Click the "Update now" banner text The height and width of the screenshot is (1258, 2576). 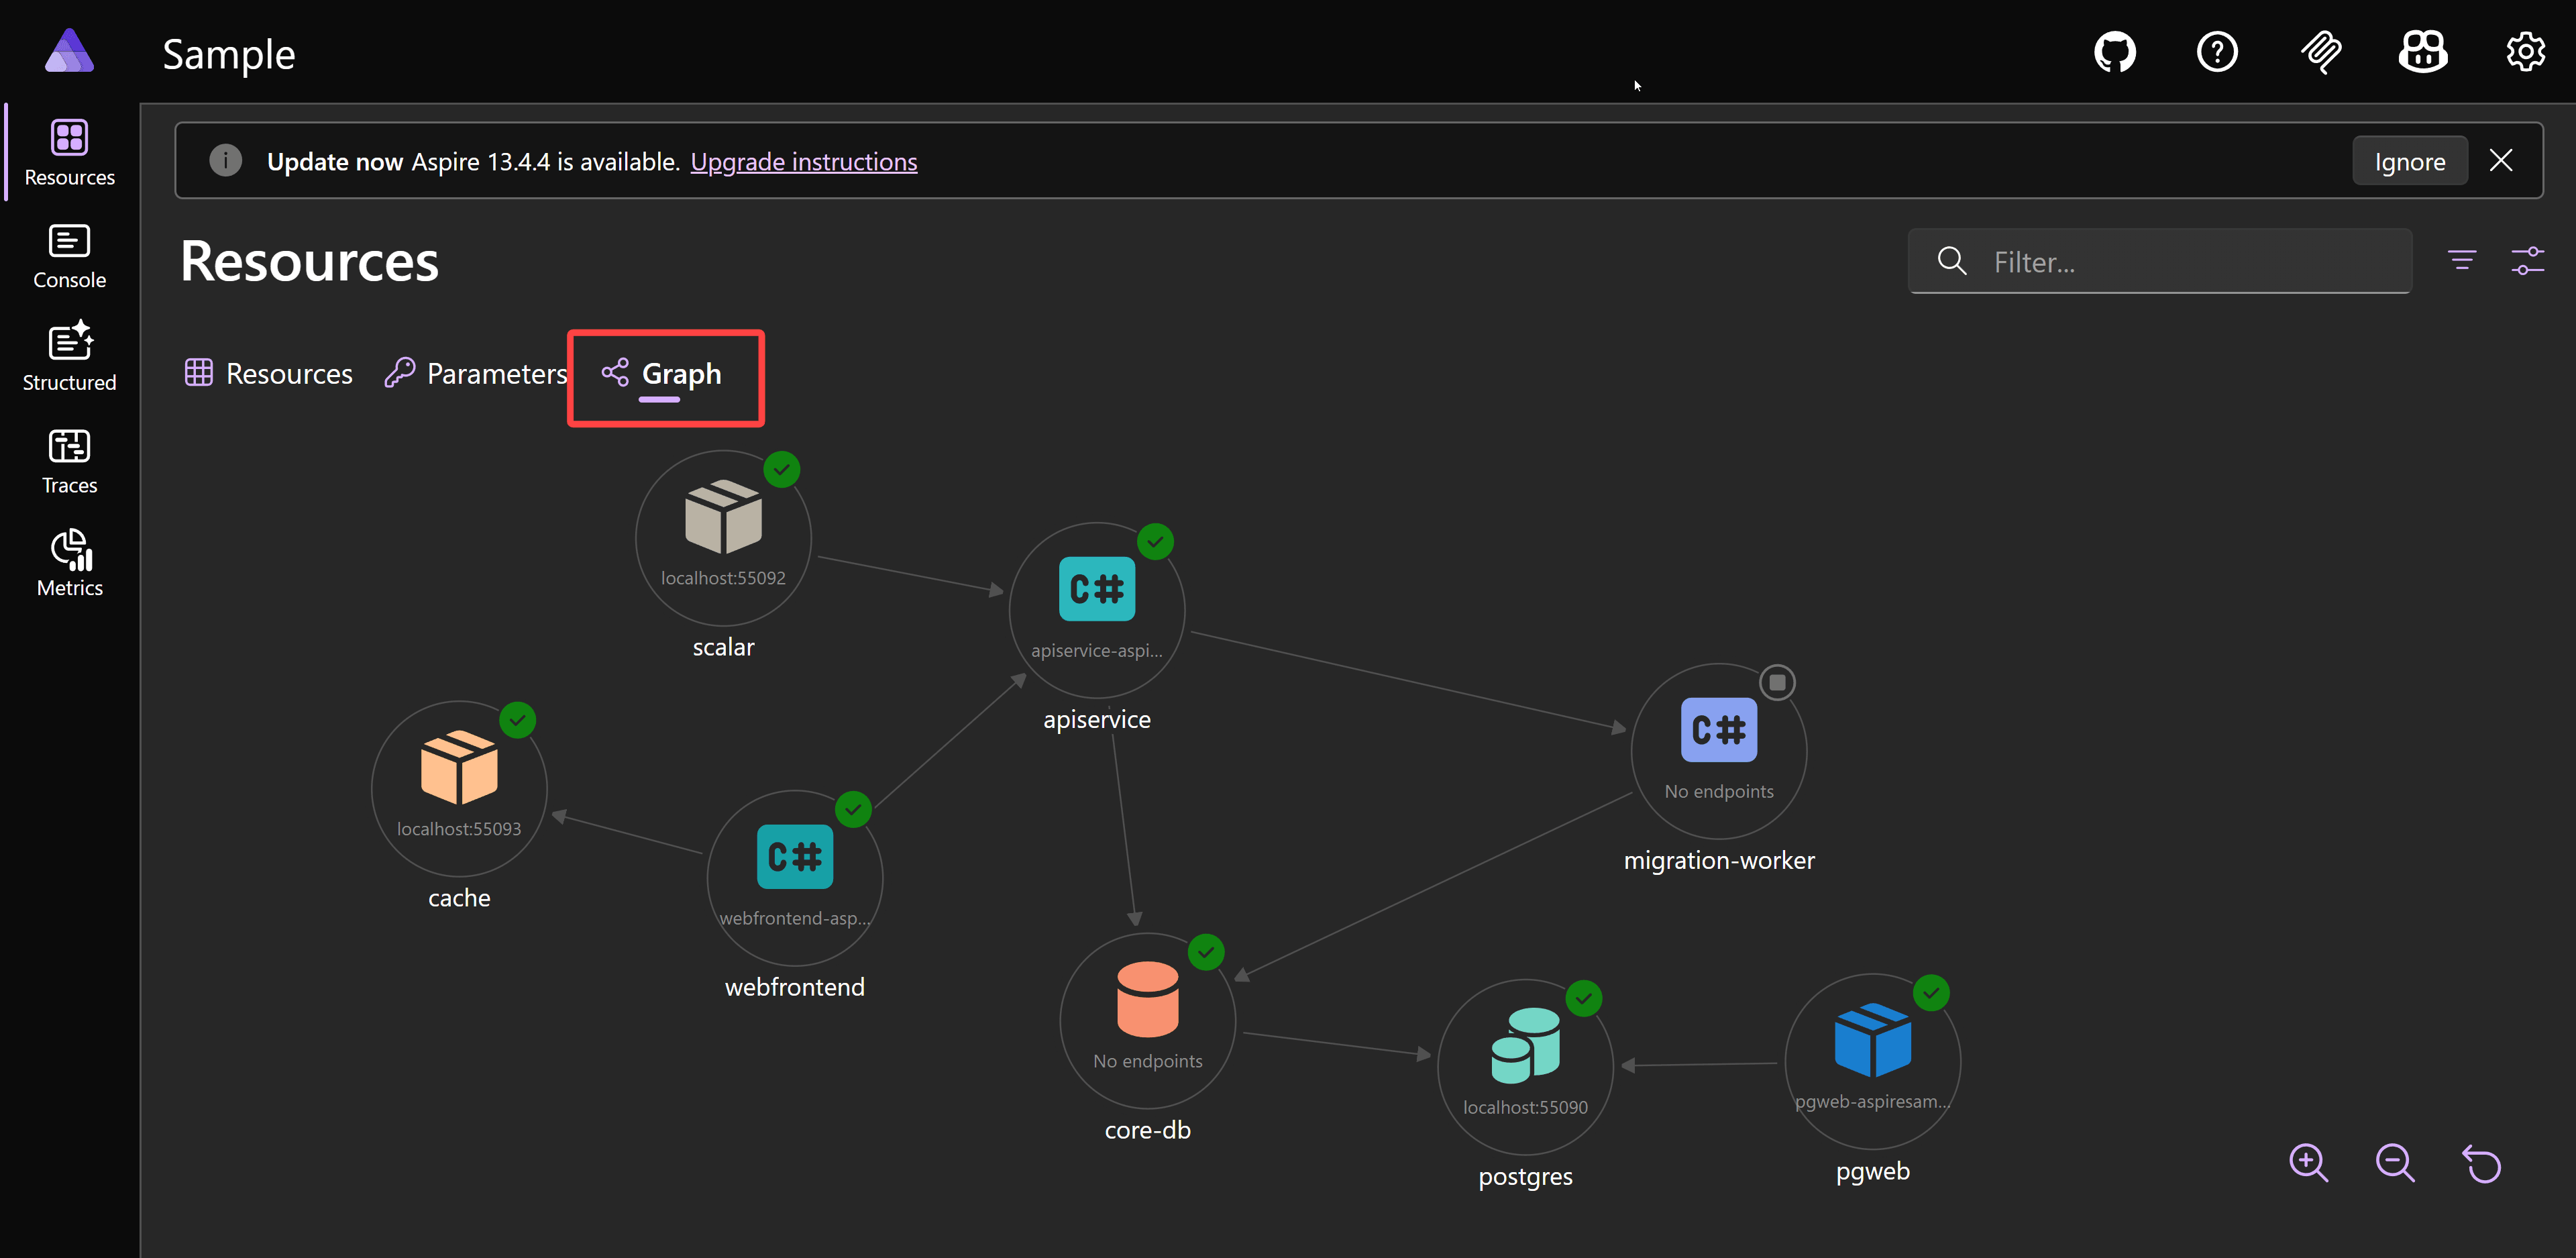point(335,162)
